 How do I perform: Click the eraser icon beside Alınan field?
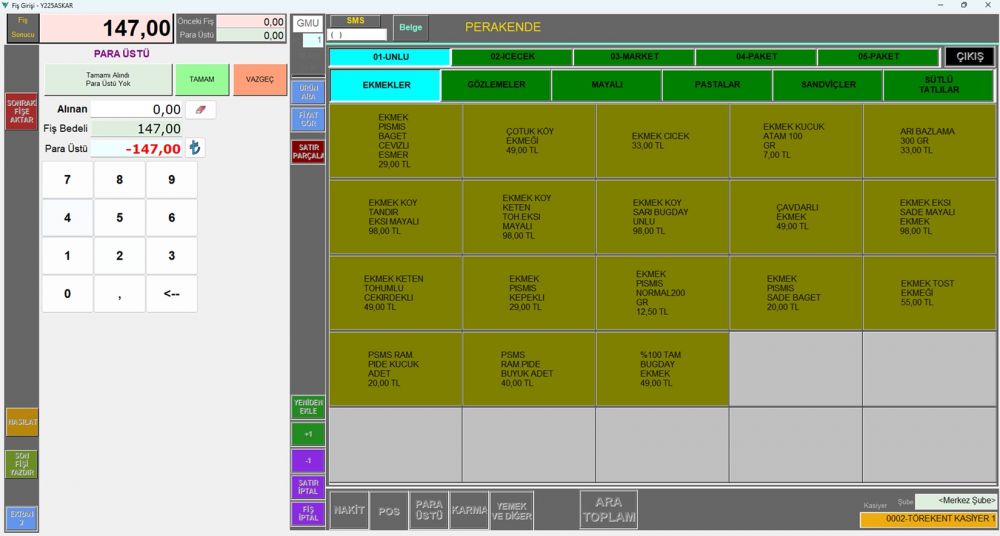coord(201,110)
